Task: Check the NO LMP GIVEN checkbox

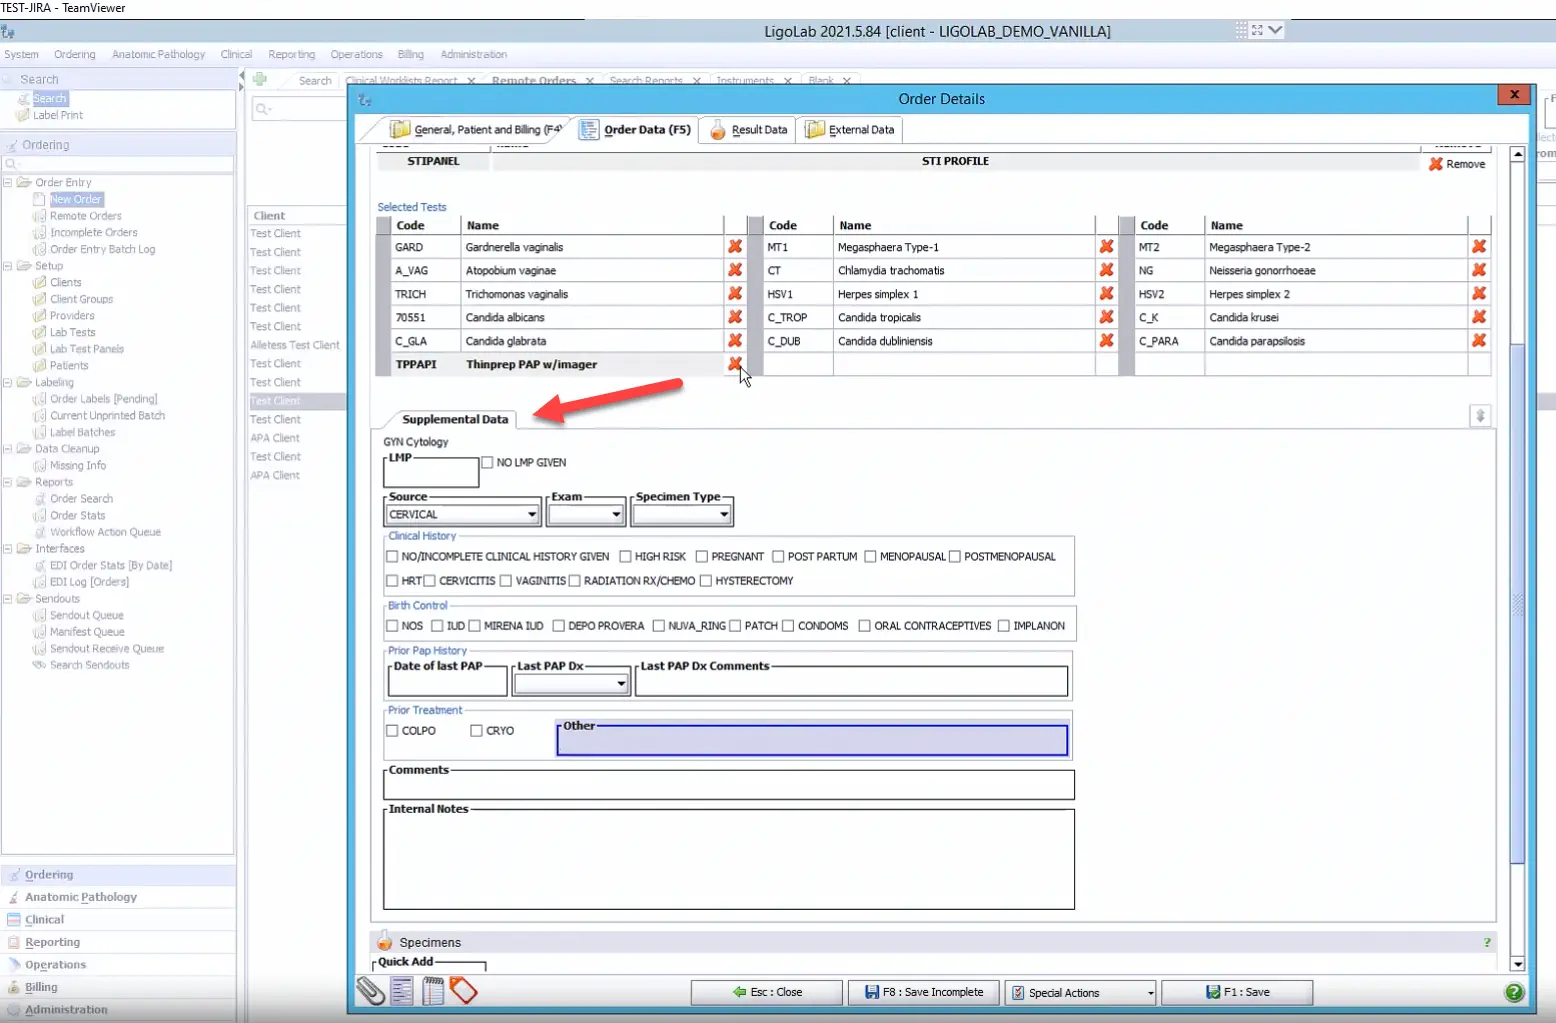Action: [x=488, y=462]
